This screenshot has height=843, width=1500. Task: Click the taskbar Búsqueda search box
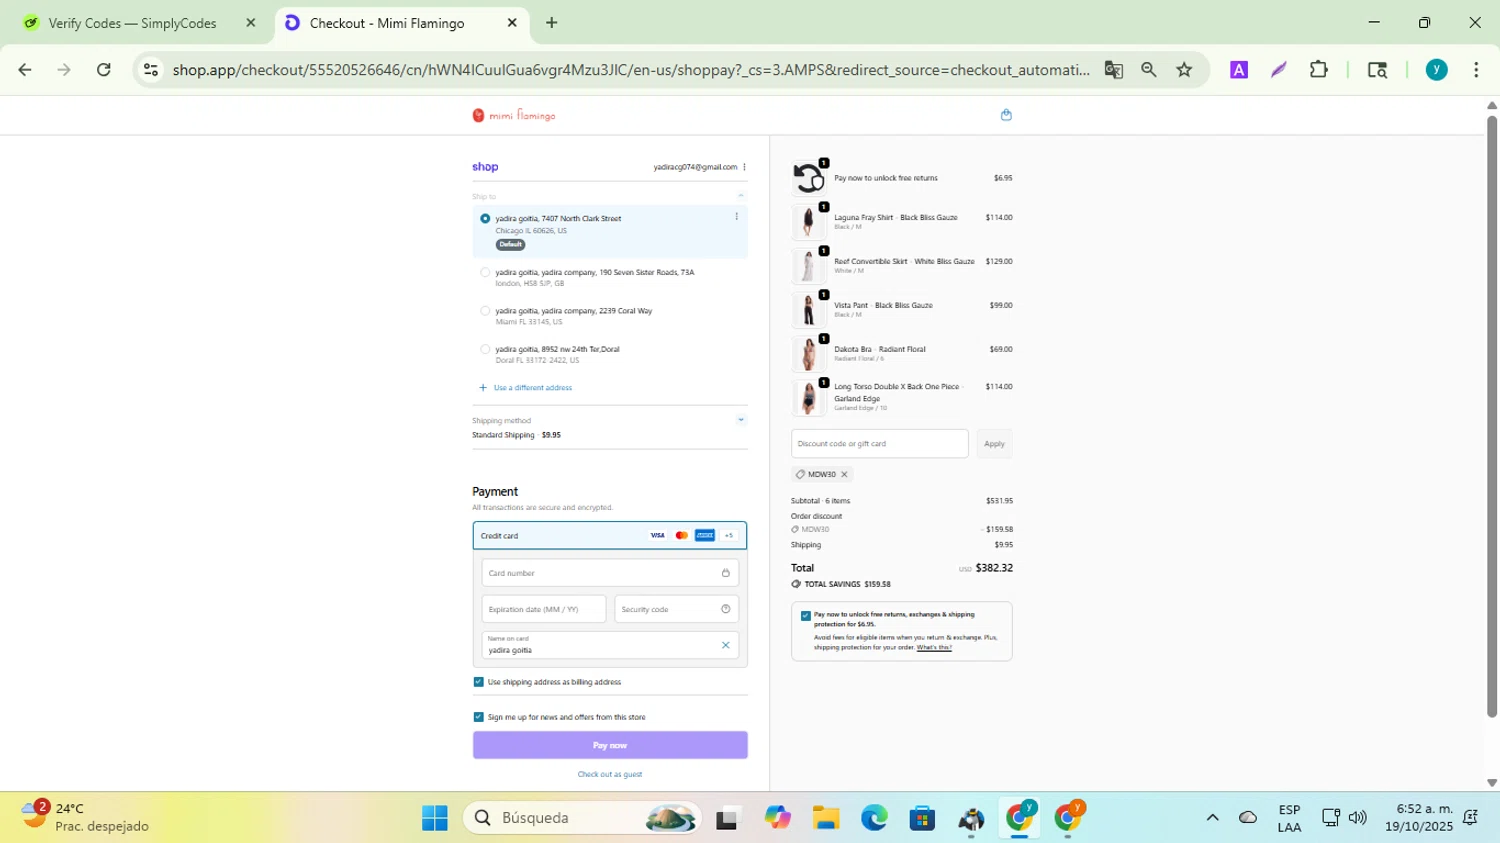(583, 819)
